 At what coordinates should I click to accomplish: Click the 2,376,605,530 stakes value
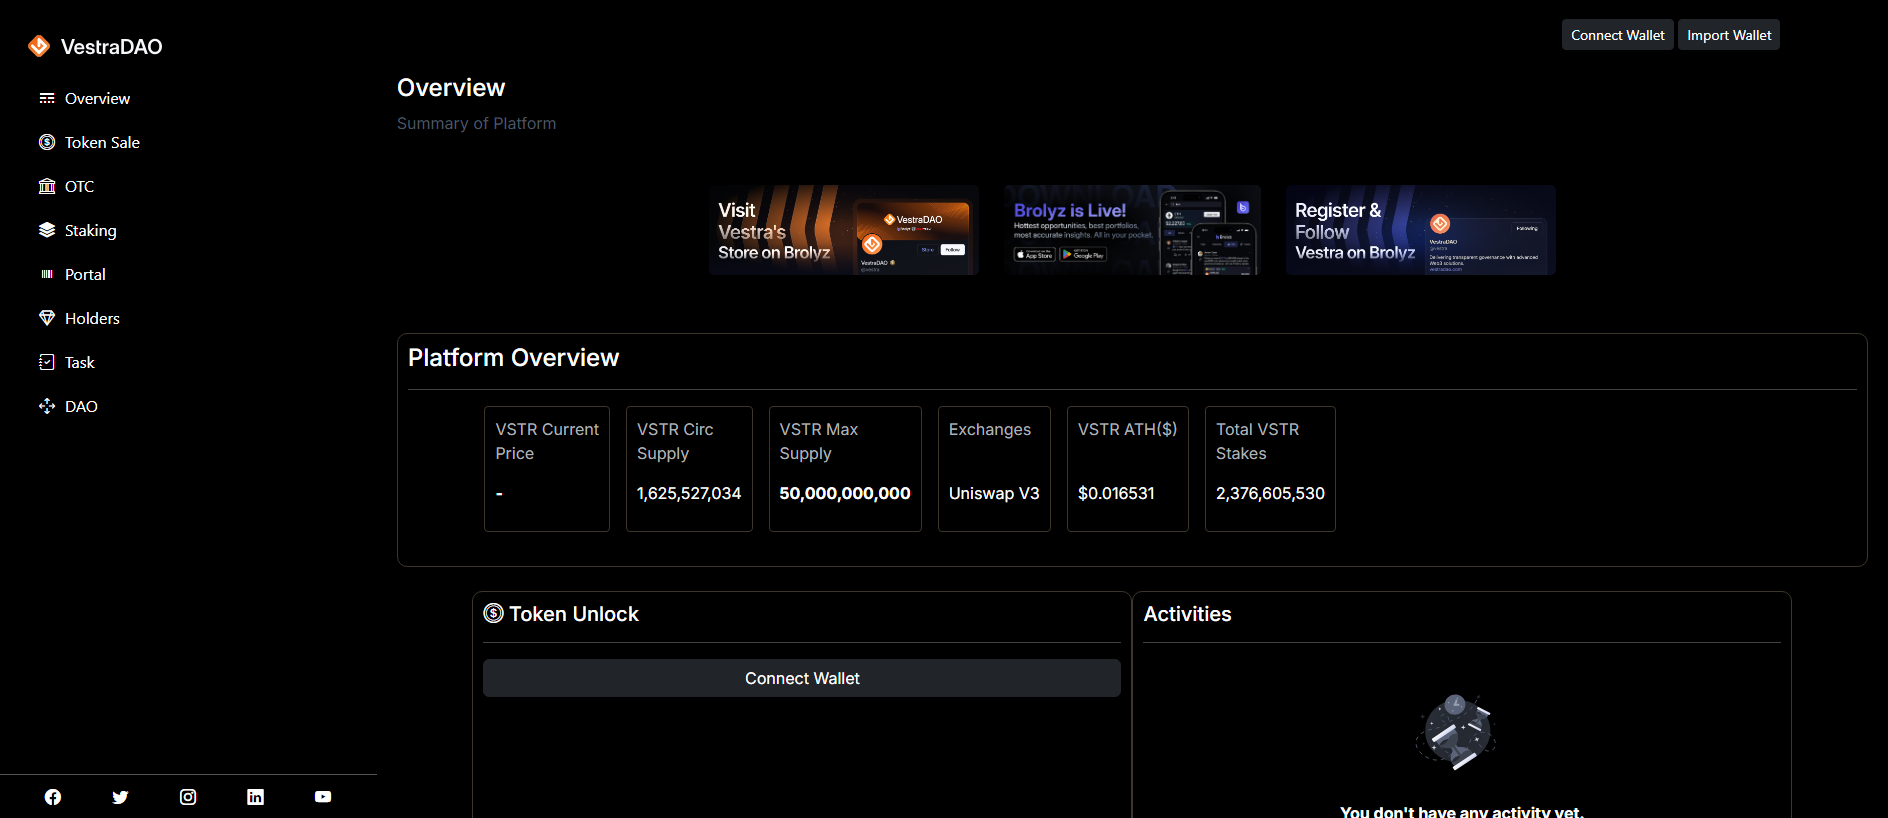click(1270, 493)
